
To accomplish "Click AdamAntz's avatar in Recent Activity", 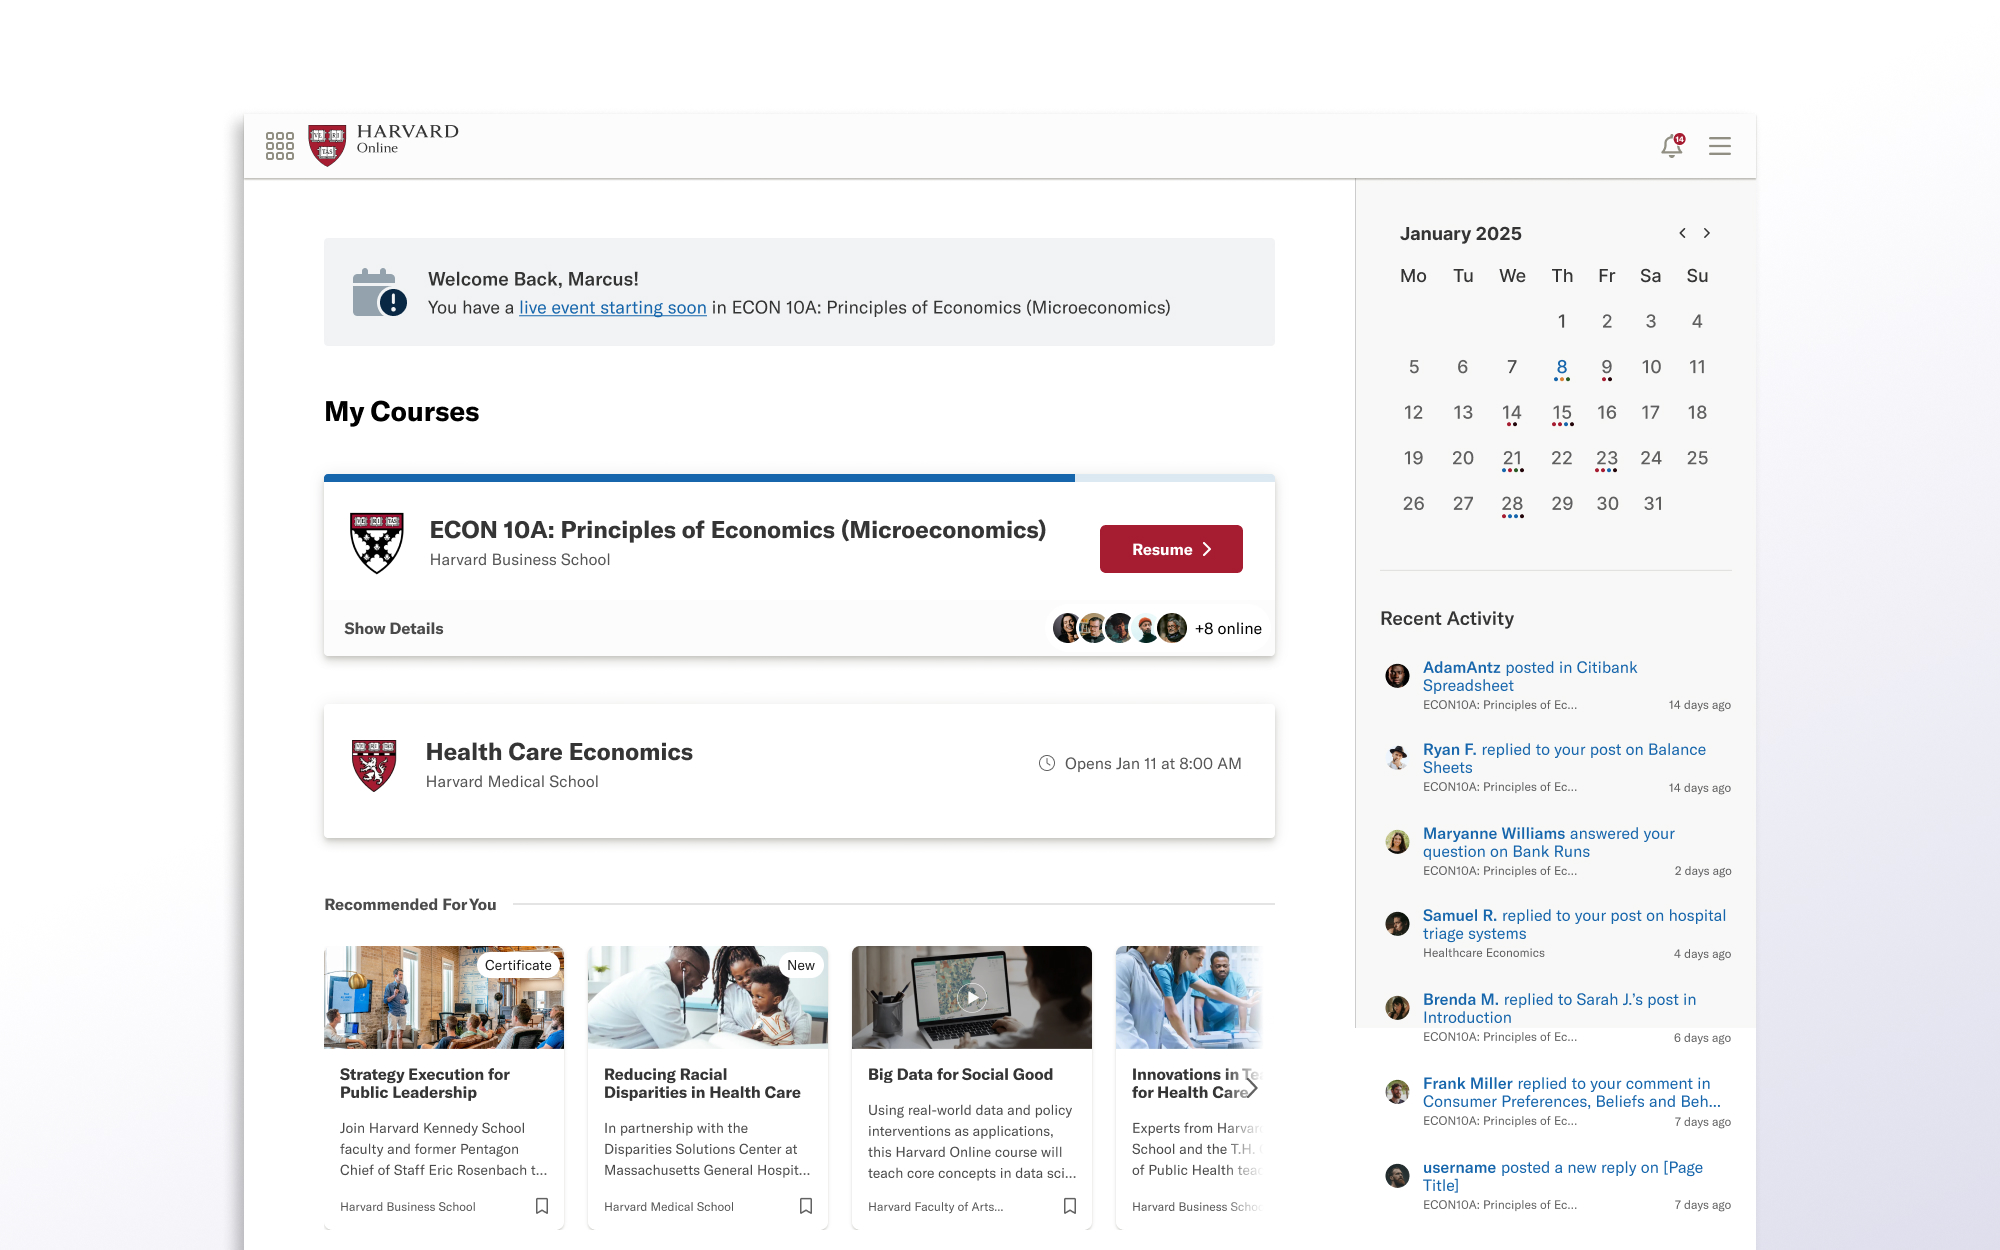I will [1397, 676].
